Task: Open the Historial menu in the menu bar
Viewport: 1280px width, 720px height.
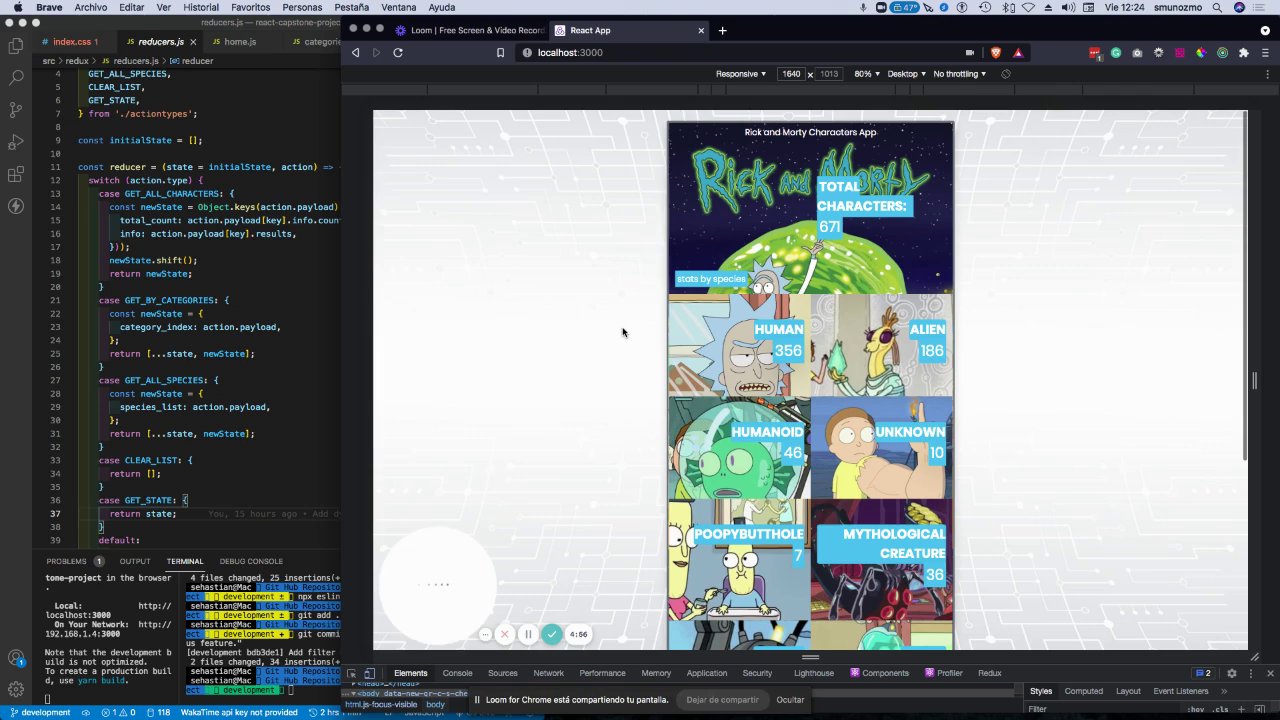Action: [x=201, y=7]
